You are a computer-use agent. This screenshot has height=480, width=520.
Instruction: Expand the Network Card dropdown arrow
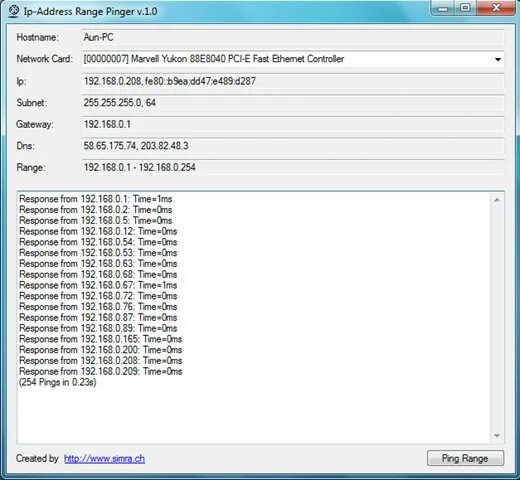(498, 59)
